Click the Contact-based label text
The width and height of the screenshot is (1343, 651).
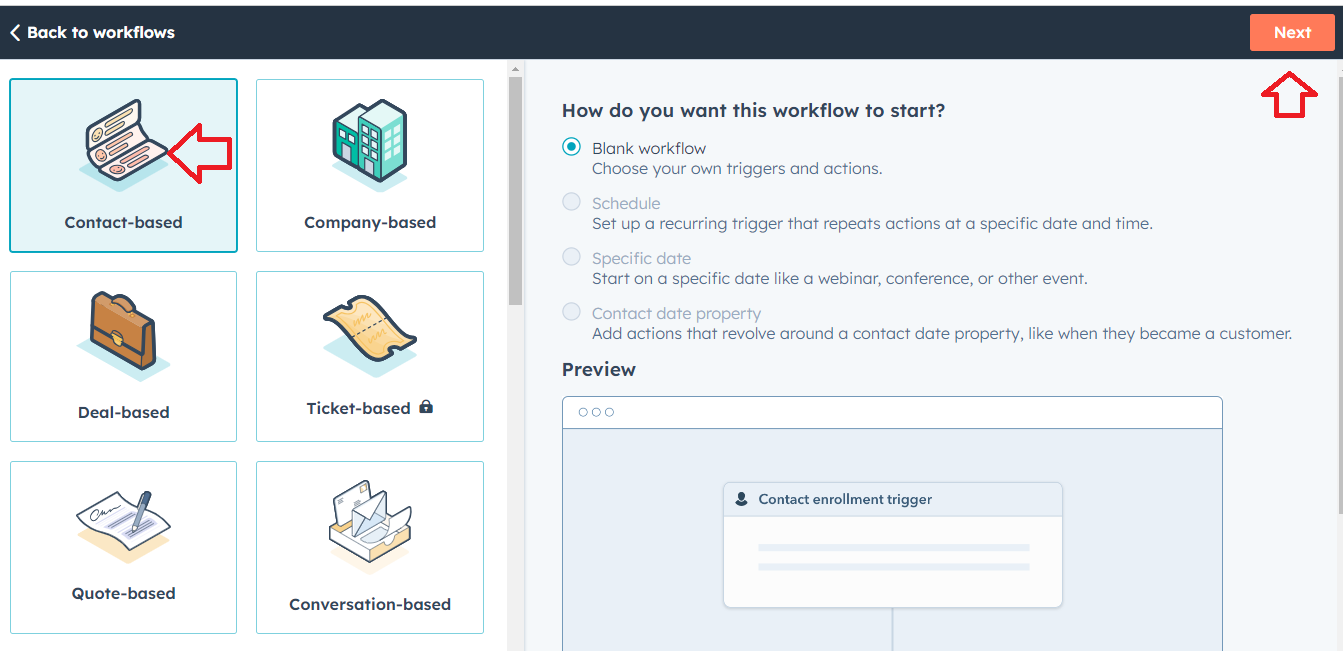click(123, 222)
